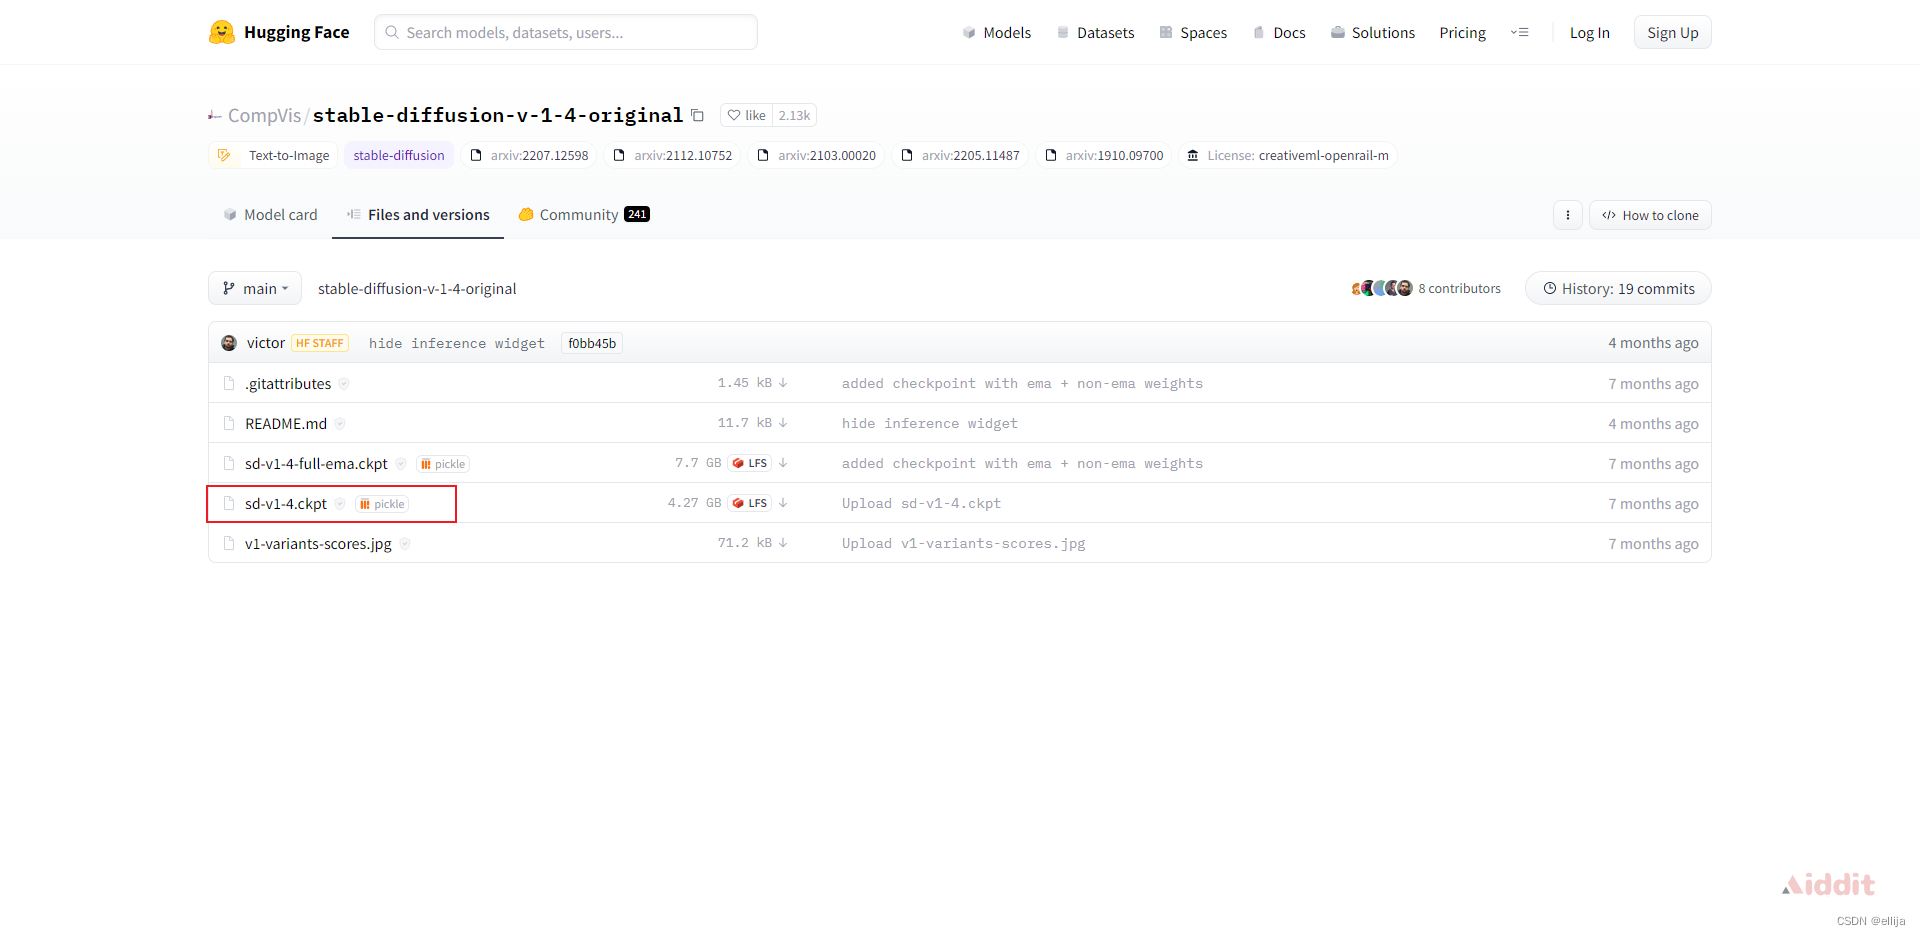Open History: 19 commits
This screenshot has height=937, width=1920.
1618,288
